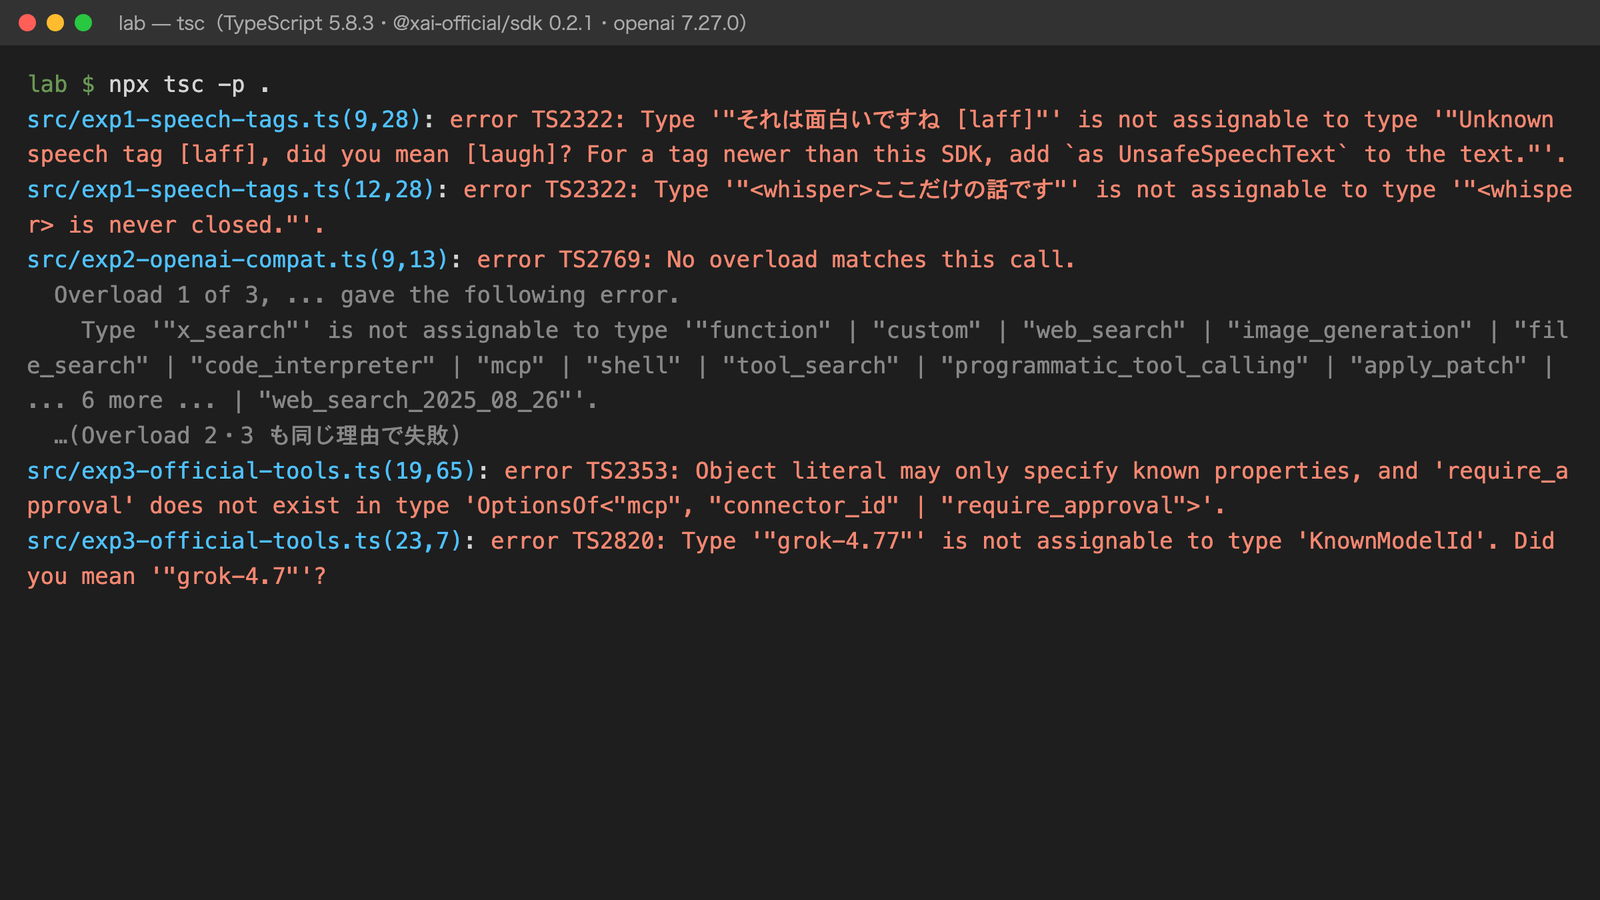This screenshot has width=1600, height=900.
Task: Click '"apply_patch"' in the type union
Action: (x=1438, y=366)
